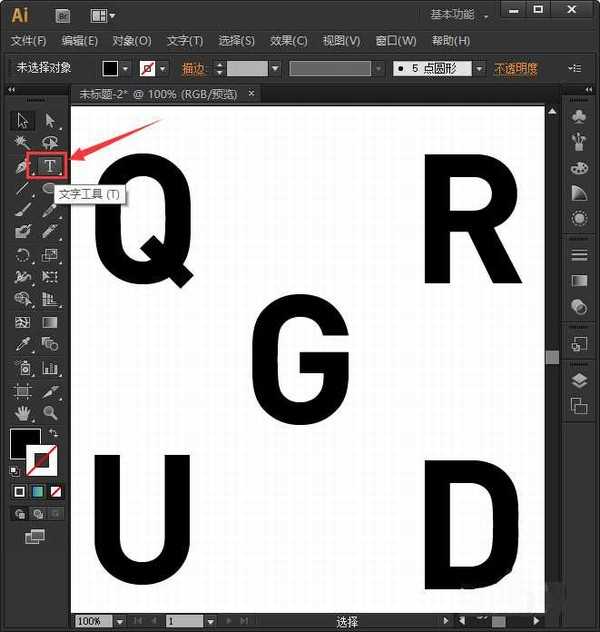Open the Color palette panel icon
The height and width of the screenshot is (632, 600).
pos(578,167)
